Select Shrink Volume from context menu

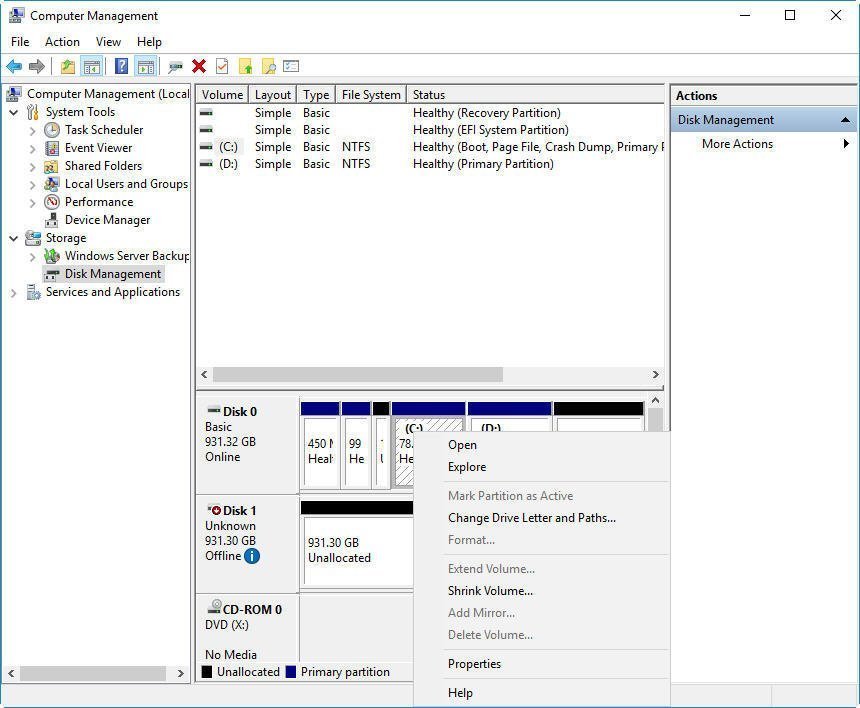pos(541,591)
